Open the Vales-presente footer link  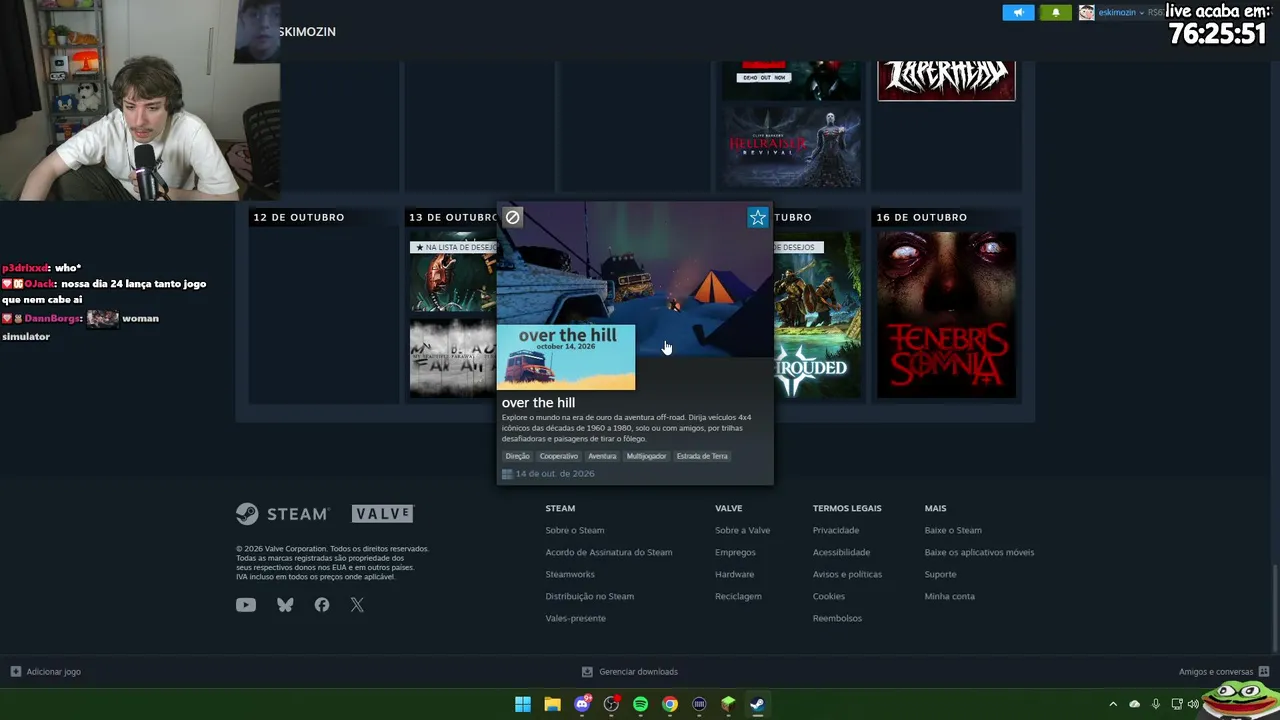pos(576,618)
